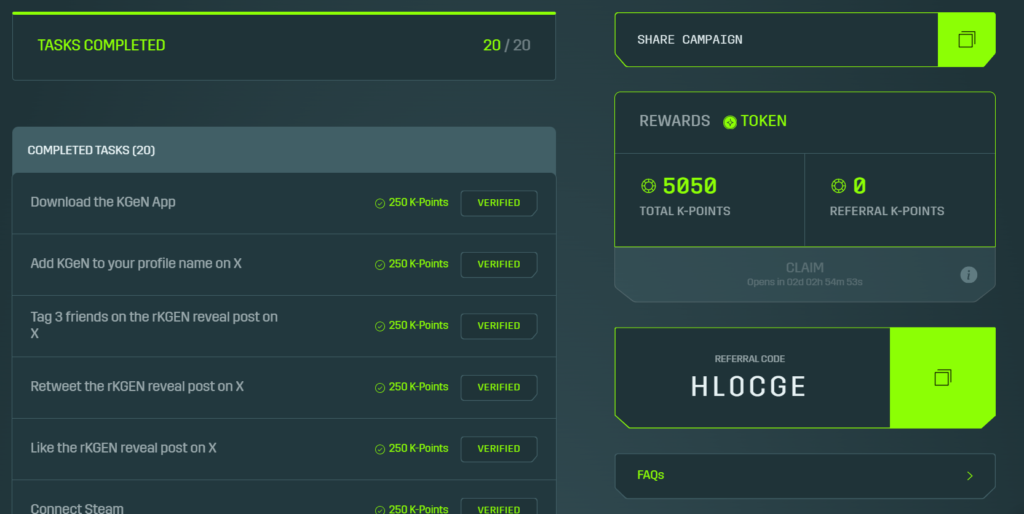This screenshot has width=1024, height=514.
Task: Select the REWARDS label tab
Action: [675, 121]
